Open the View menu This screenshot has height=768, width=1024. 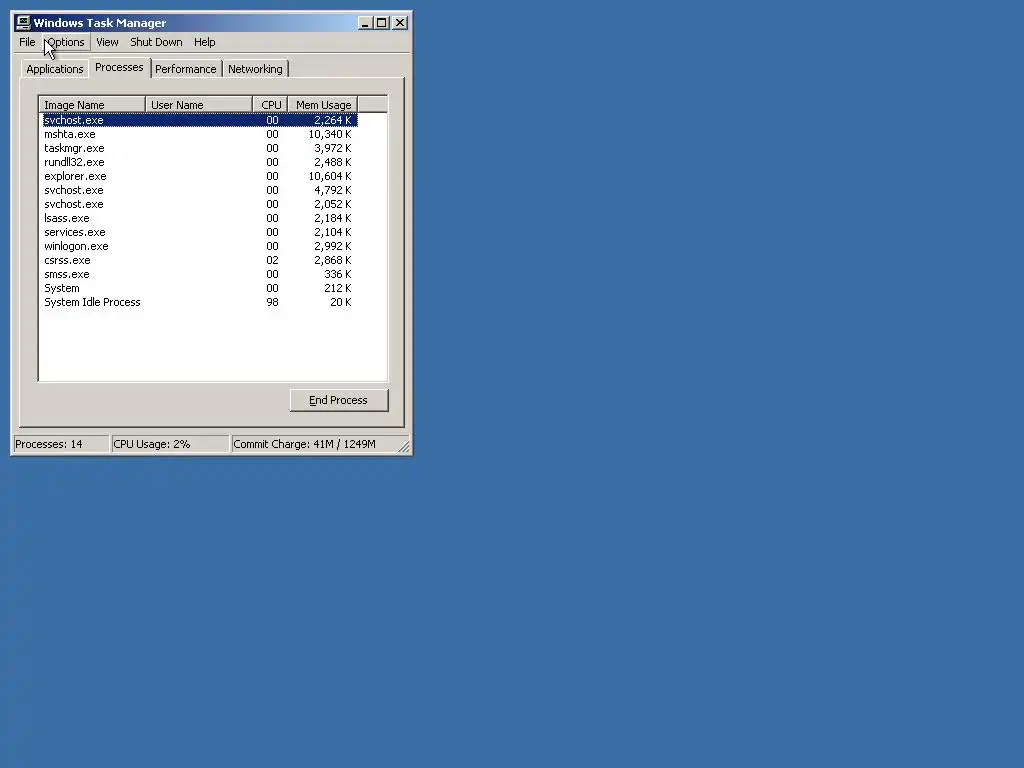(107, 42)
